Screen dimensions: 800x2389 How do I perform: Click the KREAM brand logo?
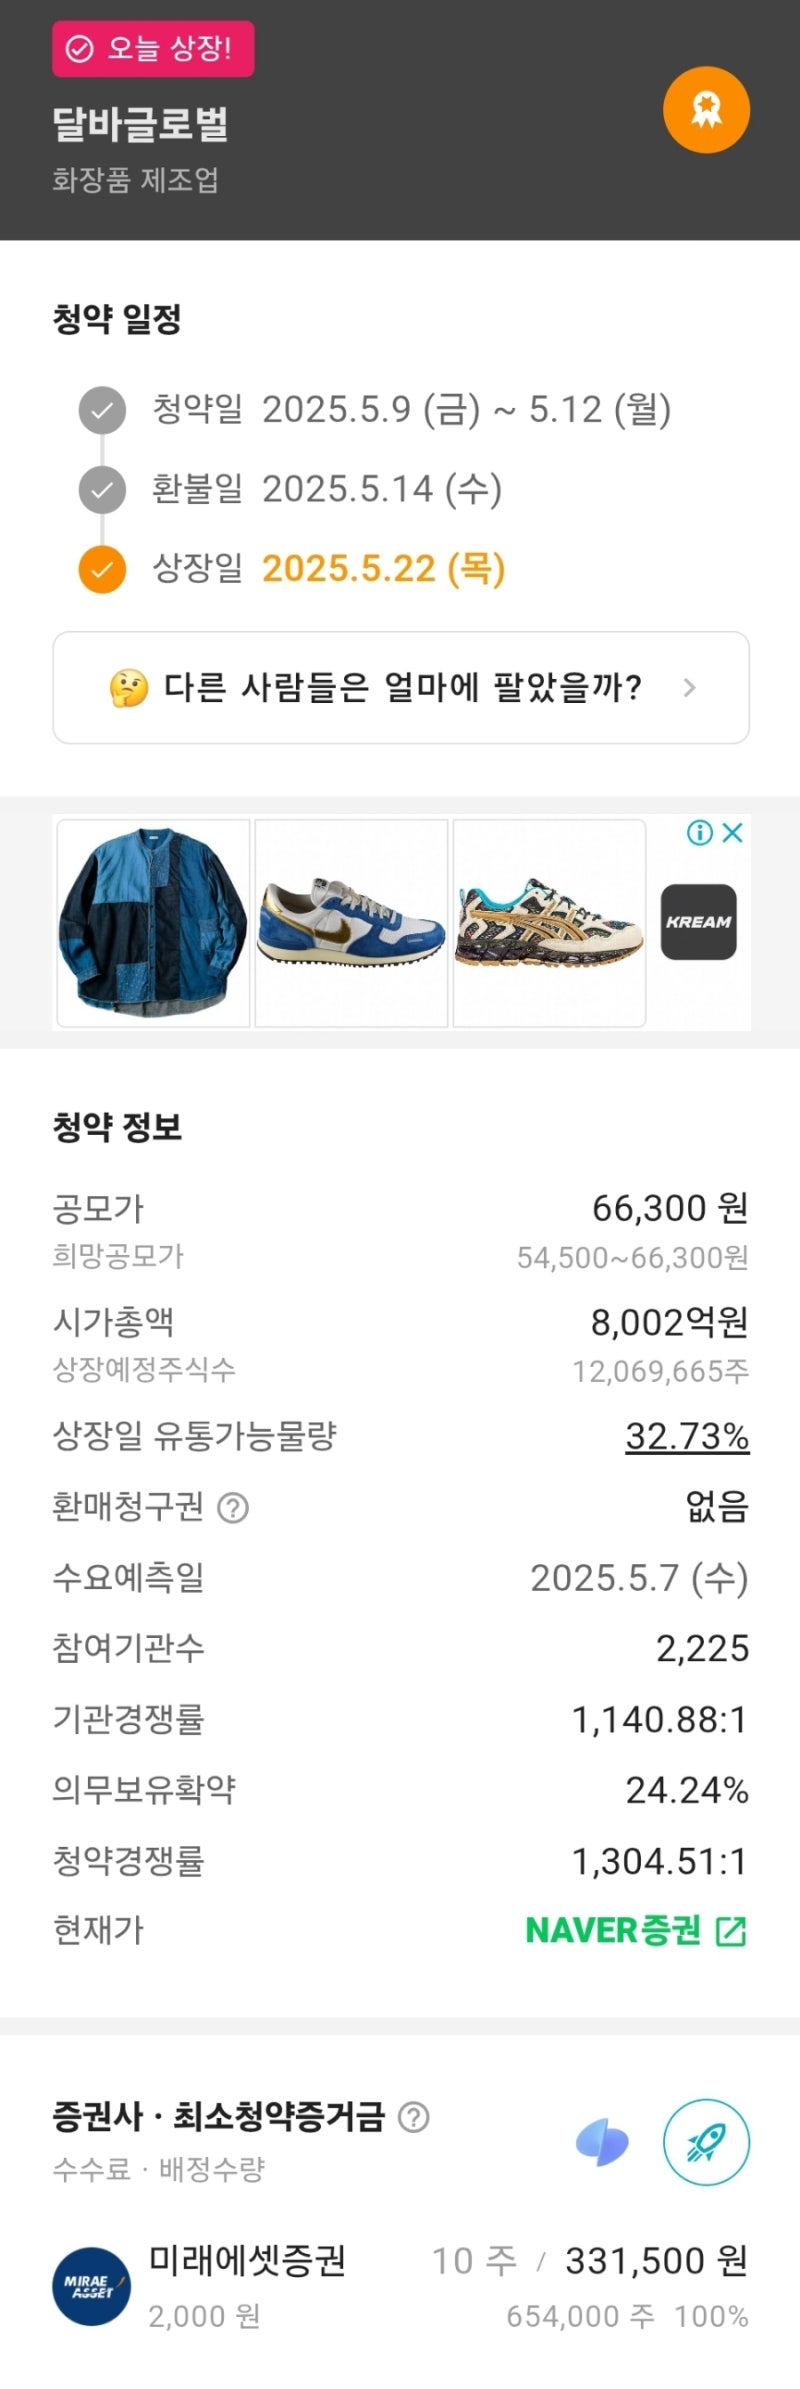pos(698,922)
